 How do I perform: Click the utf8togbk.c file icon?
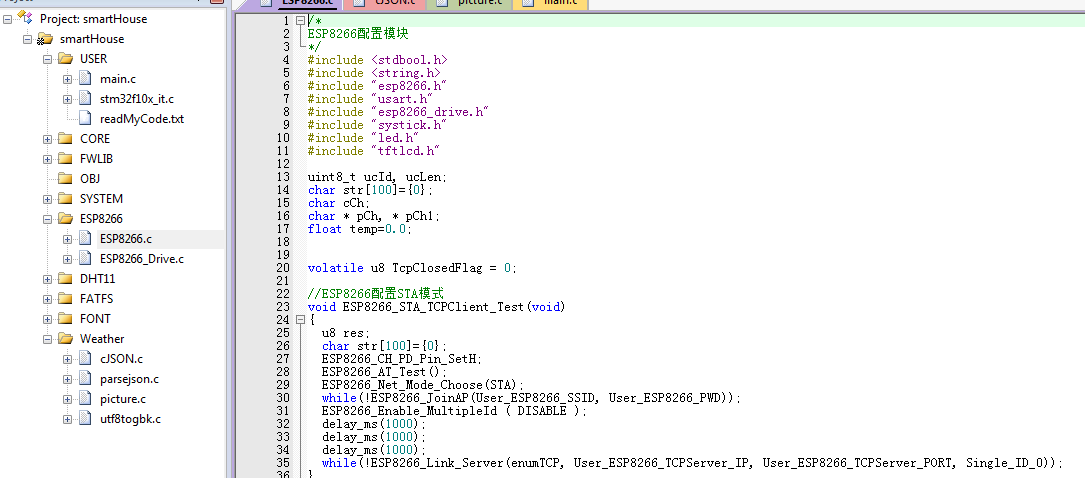(85, 419)
